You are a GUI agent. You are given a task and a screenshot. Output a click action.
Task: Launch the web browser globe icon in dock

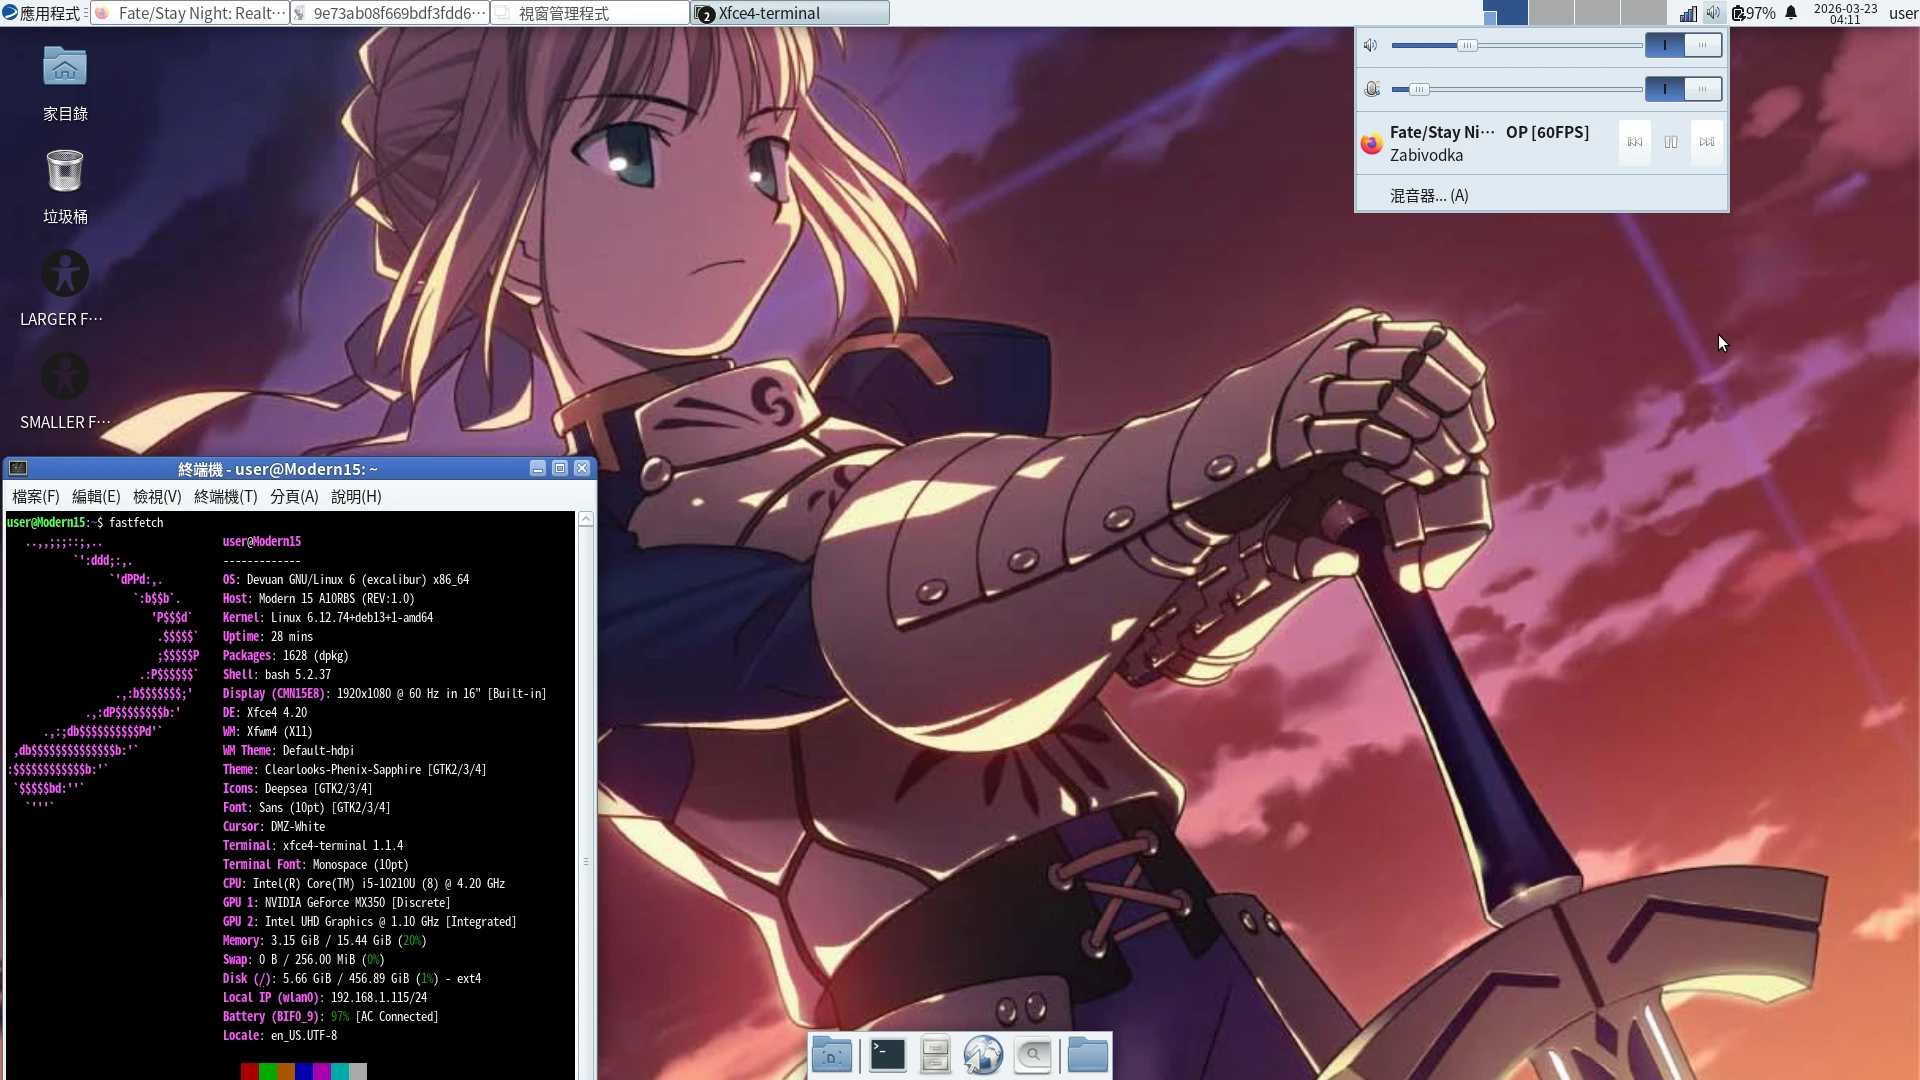pyautogui.click(x=983, y=1055)
